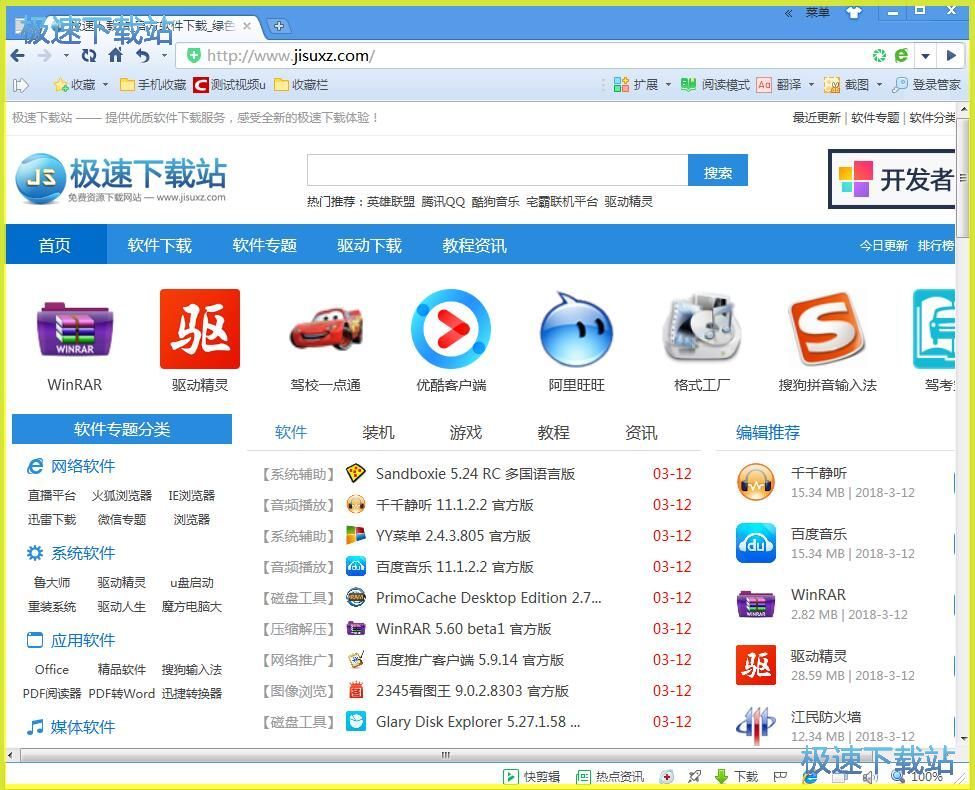
Task: Click the refresh page icon
Action: [89, 56]
